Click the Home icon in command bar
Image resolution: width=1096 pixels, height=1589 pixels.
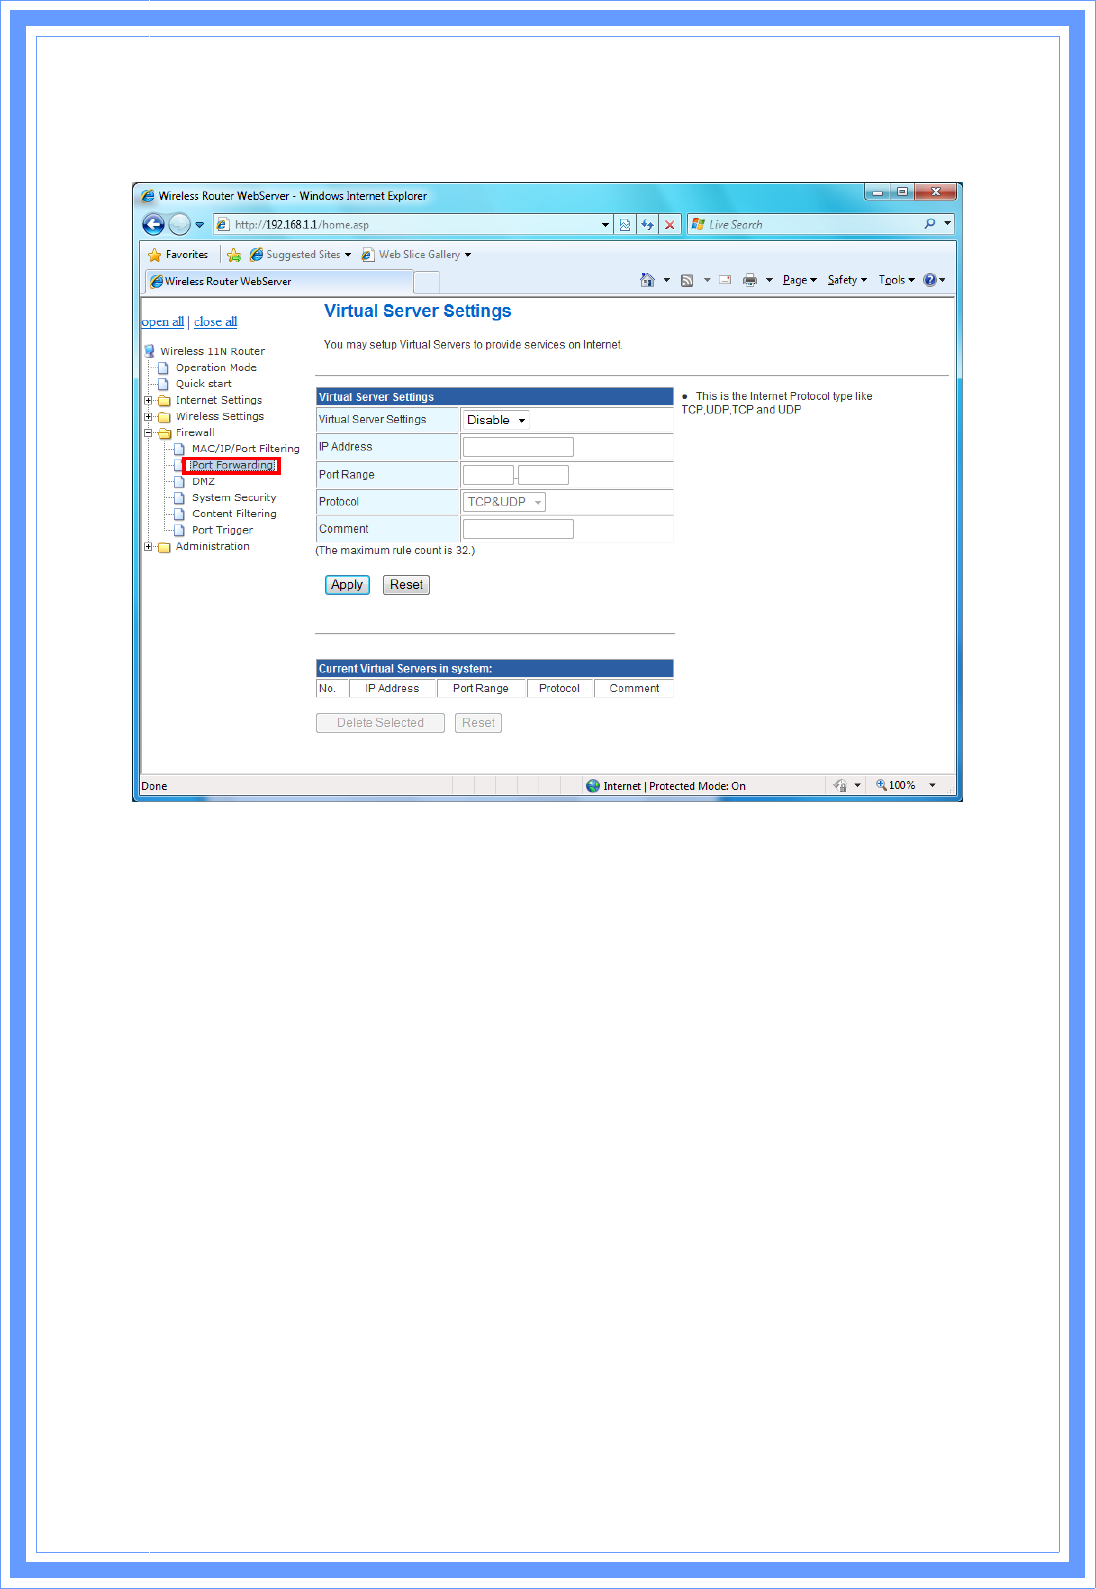[647, 280]
